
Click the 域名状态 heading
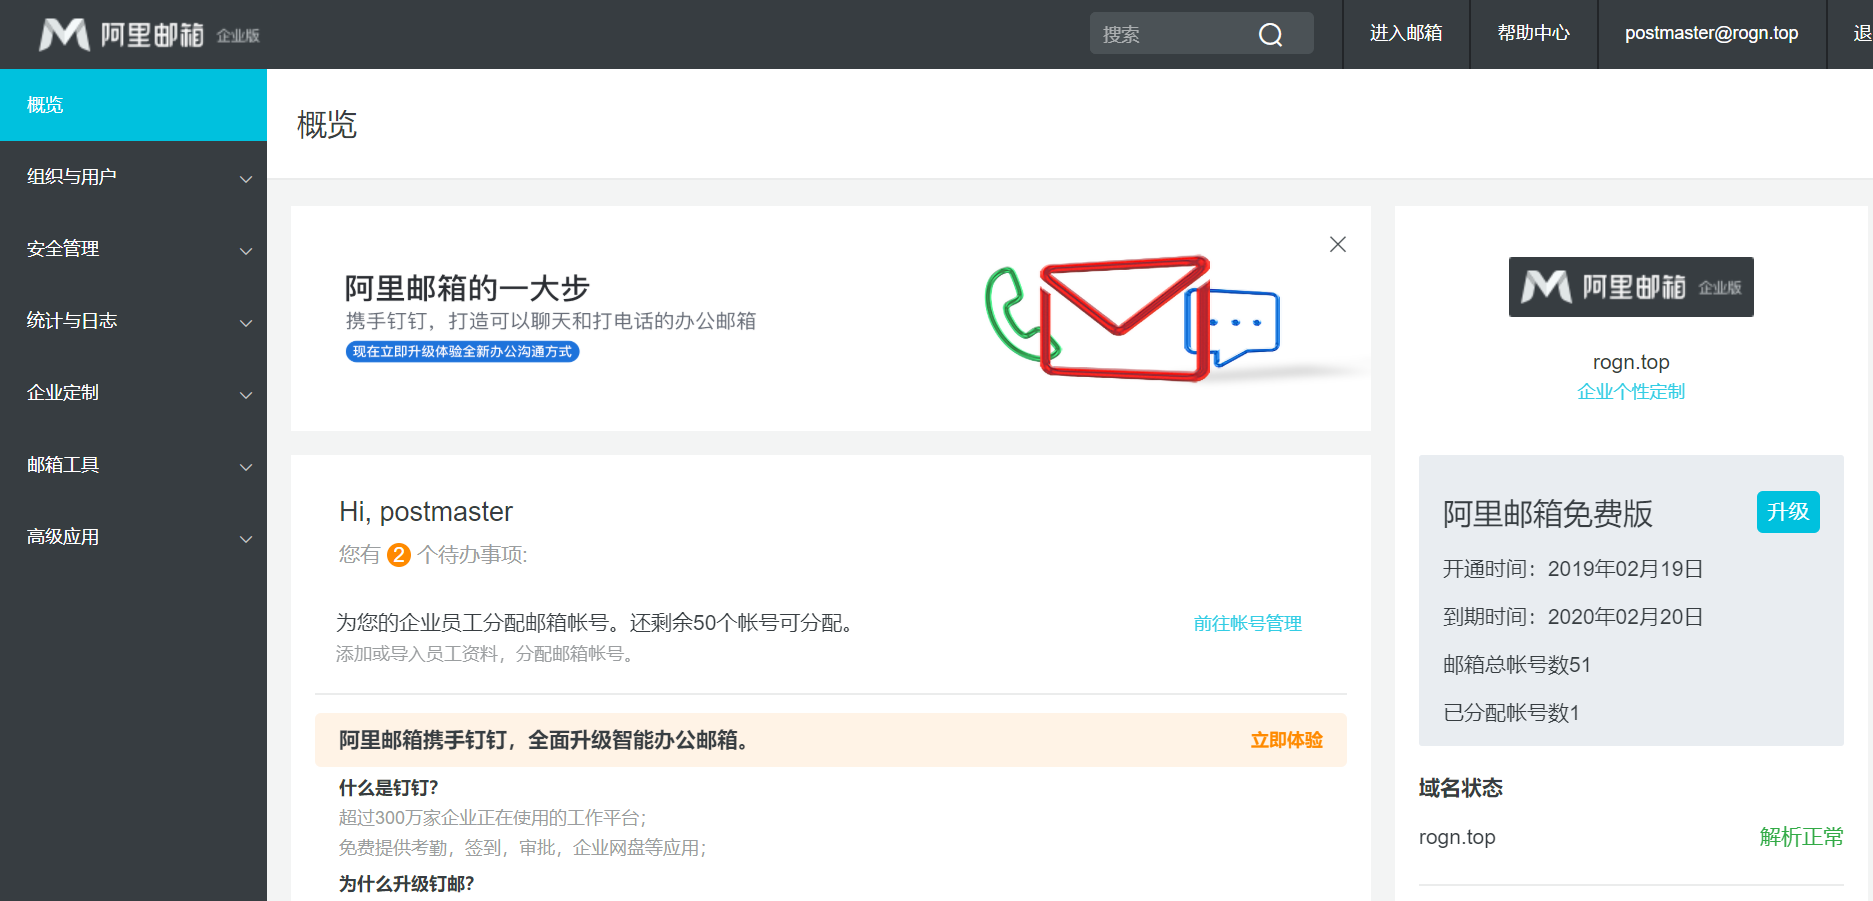(x=1461, y=788)
